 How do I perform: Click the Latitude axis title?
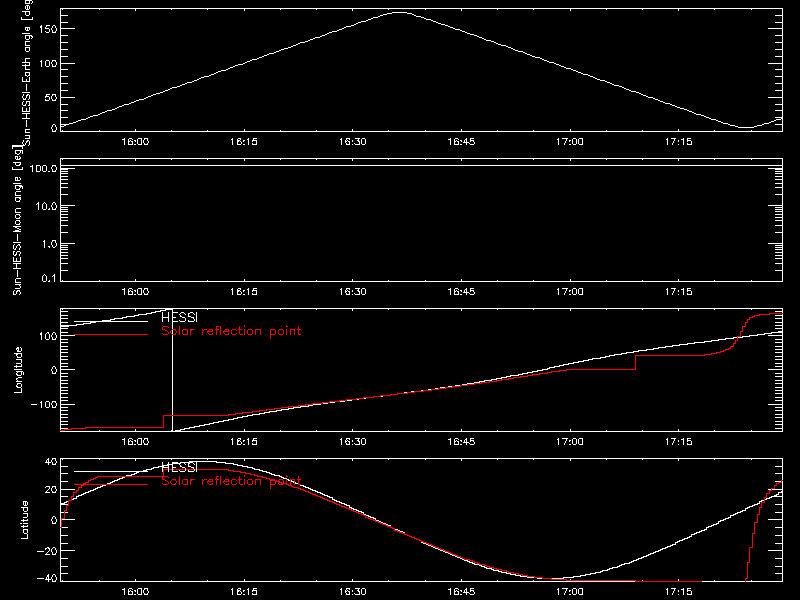point(24,520)
